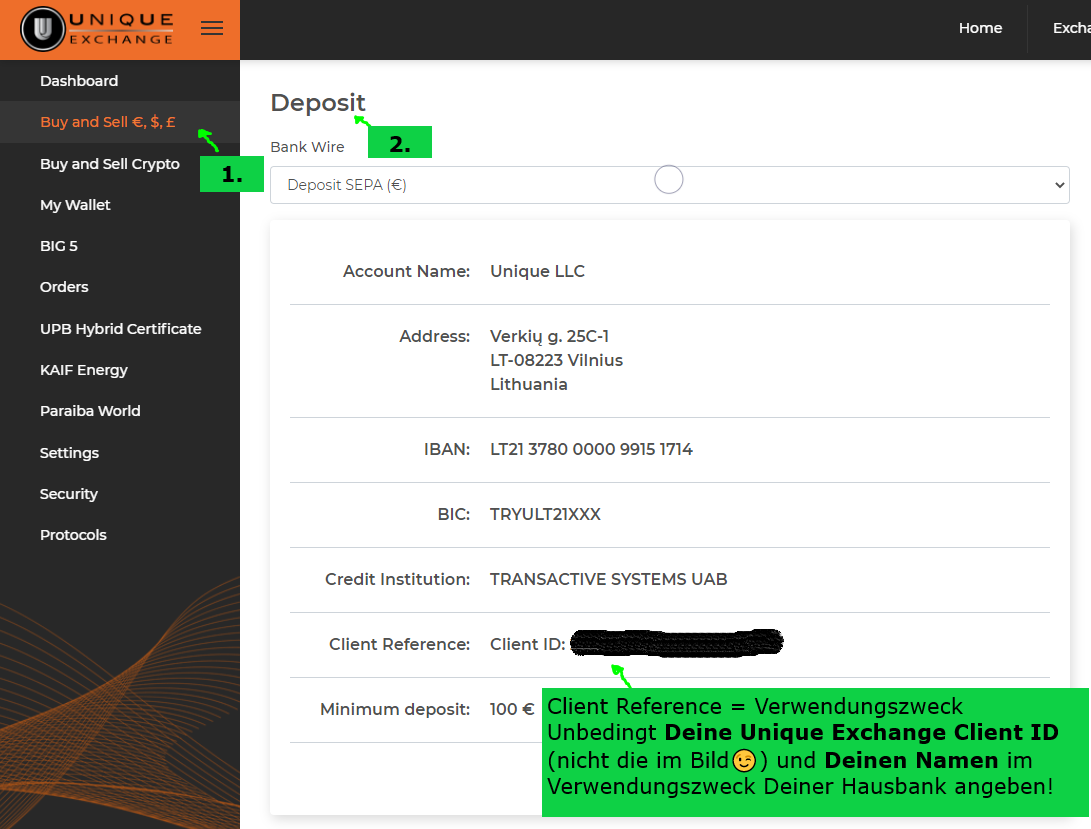
Task: Open KAIF Energy page
Action: pos(83,370)
